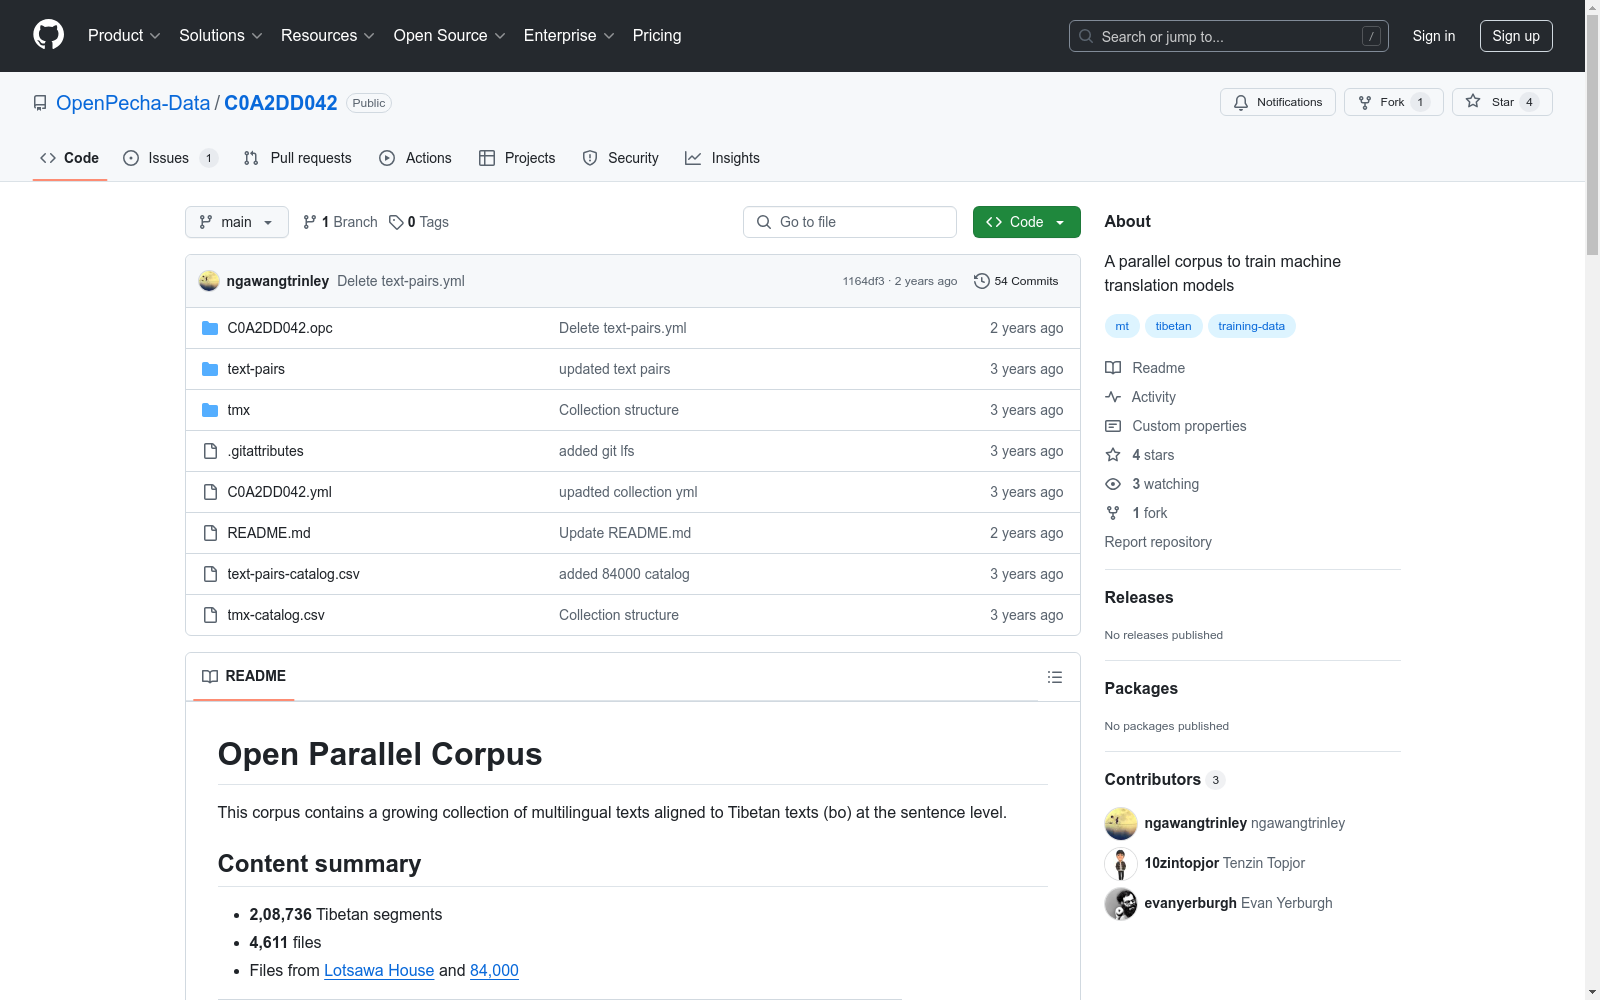Select the README tab heading
Screen dimensions: 1600x1000
(x=244, y=676)
